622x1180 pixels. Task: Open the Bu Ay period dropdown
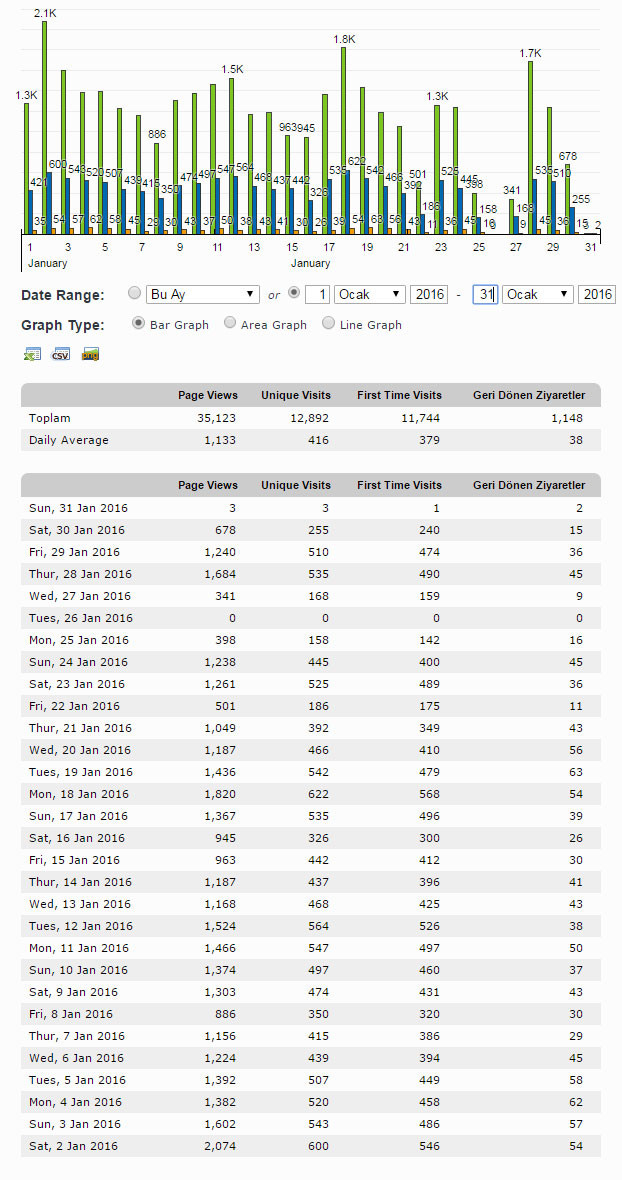[203, 294]
